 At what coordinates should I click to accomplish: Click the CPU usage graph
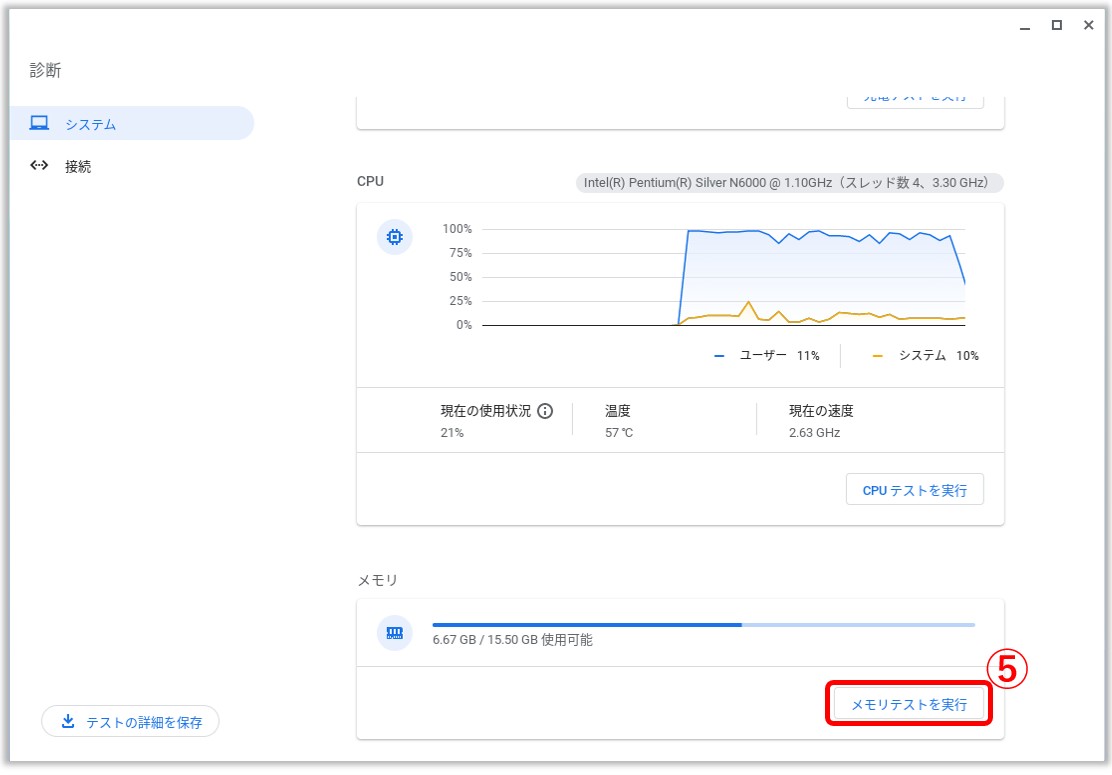point(723,277)
